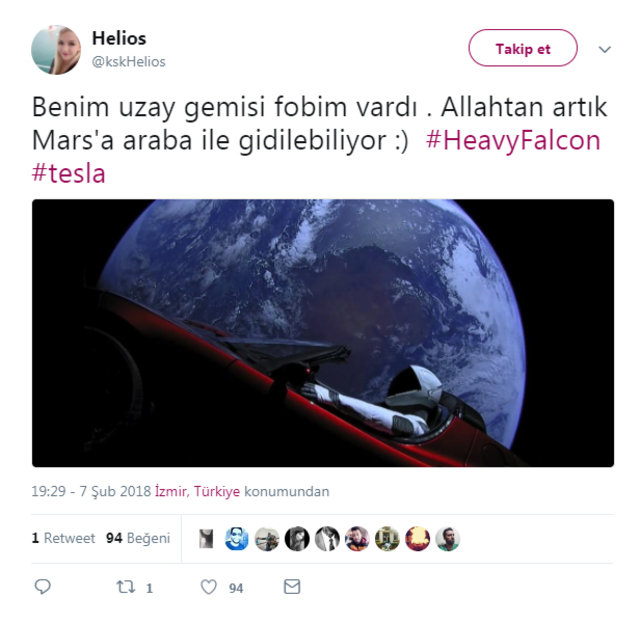Open the orange sunset liker avatar

tap(418, 538)
